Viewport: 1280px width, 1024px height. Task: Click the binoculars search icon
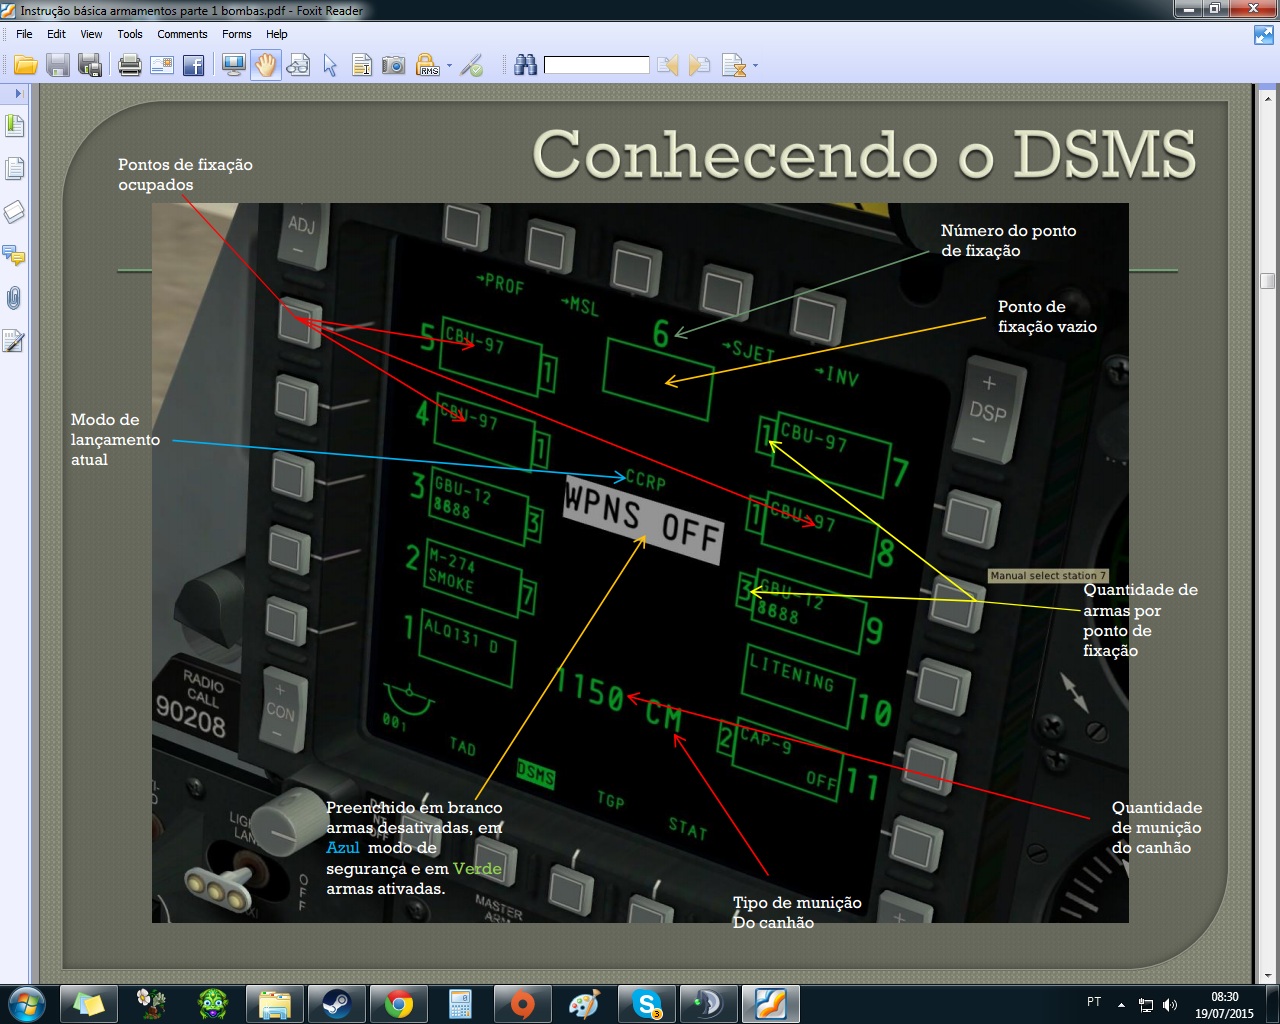(x=525, y=66)
